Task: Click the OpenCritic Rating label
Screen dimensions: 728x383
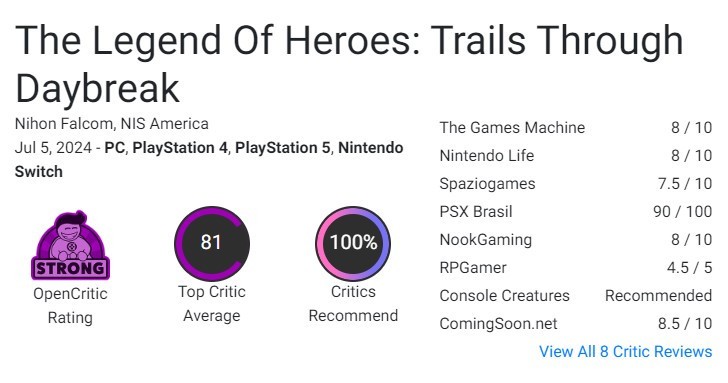Action: tap(70, 305)
